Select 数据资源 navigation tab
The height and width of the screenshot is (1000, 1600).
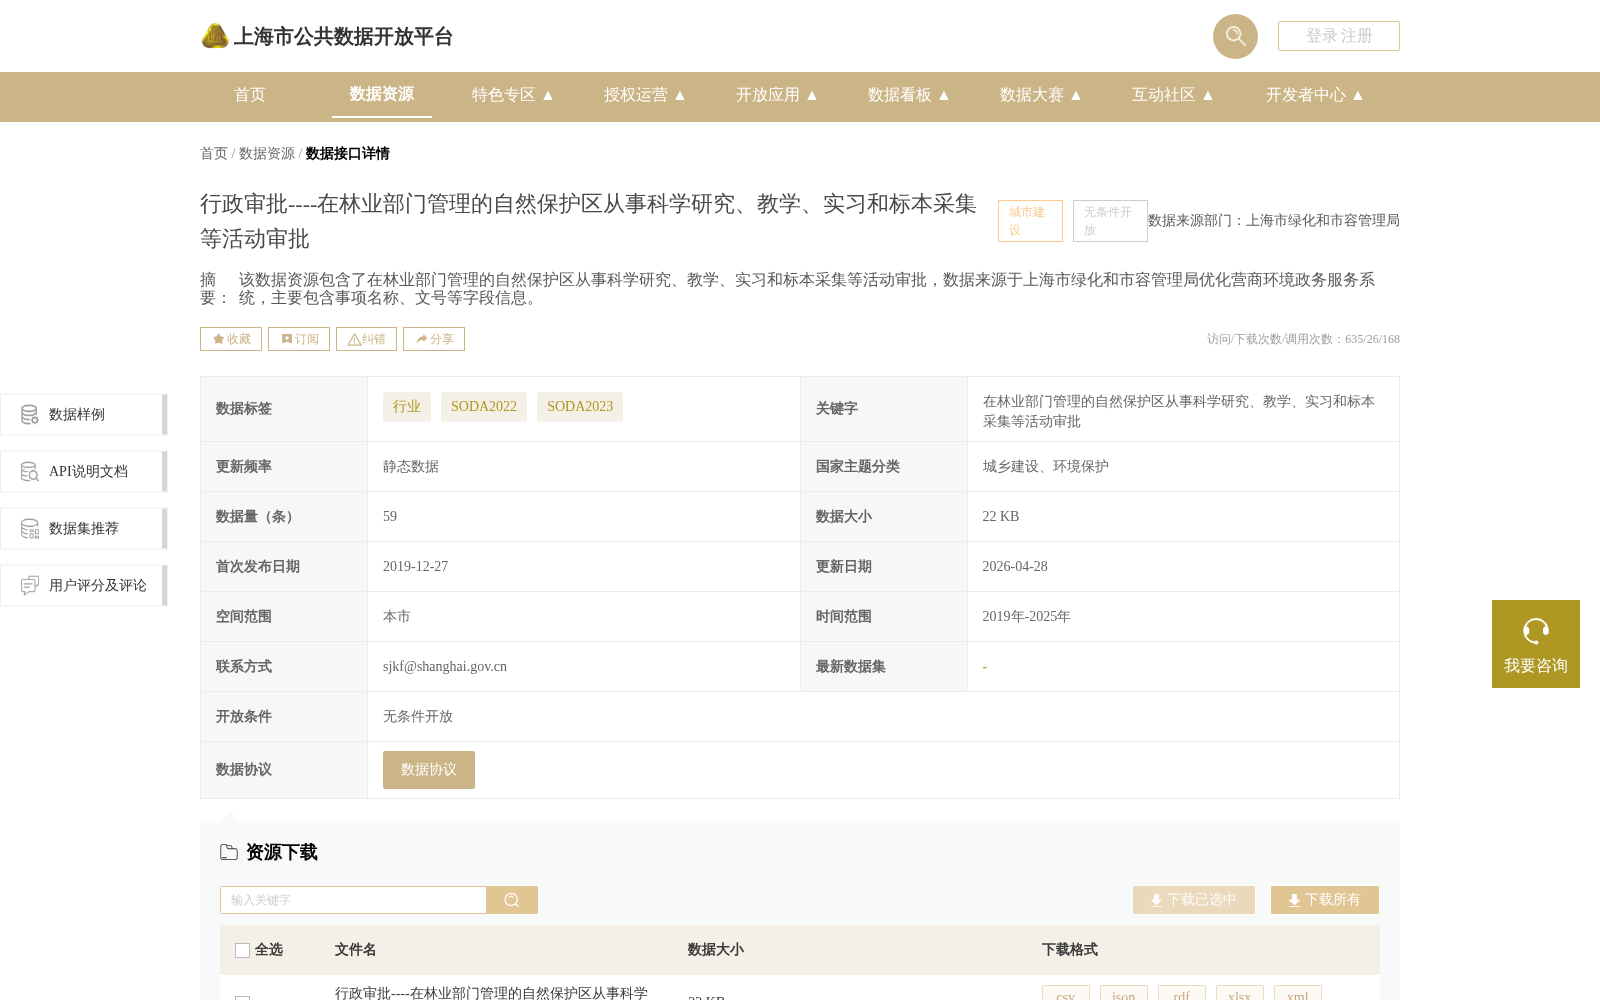(382, 94)
